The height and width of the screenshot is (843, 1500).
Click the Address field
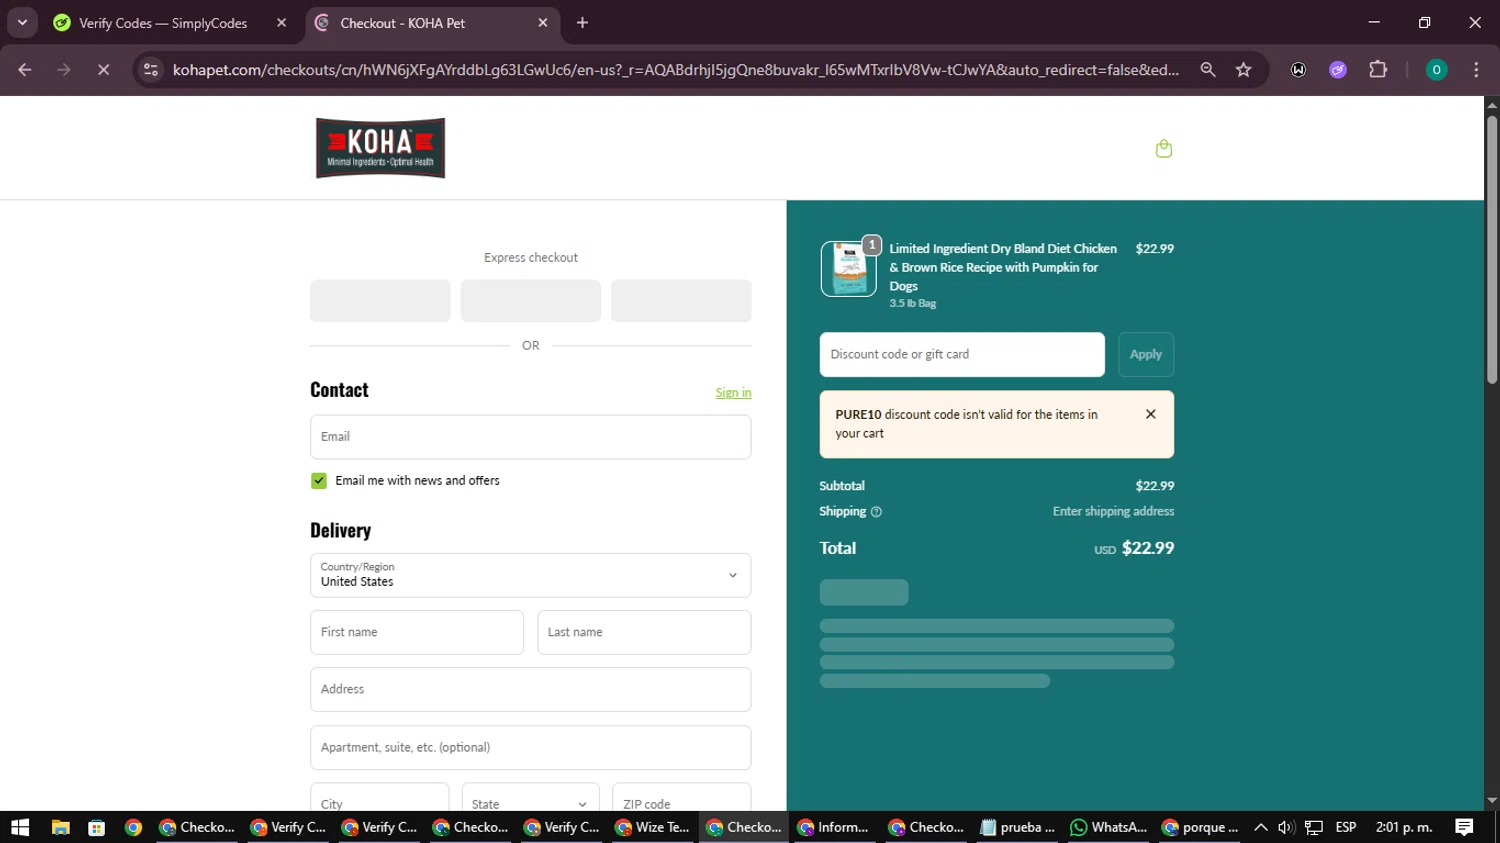click(x=530, y=689)
